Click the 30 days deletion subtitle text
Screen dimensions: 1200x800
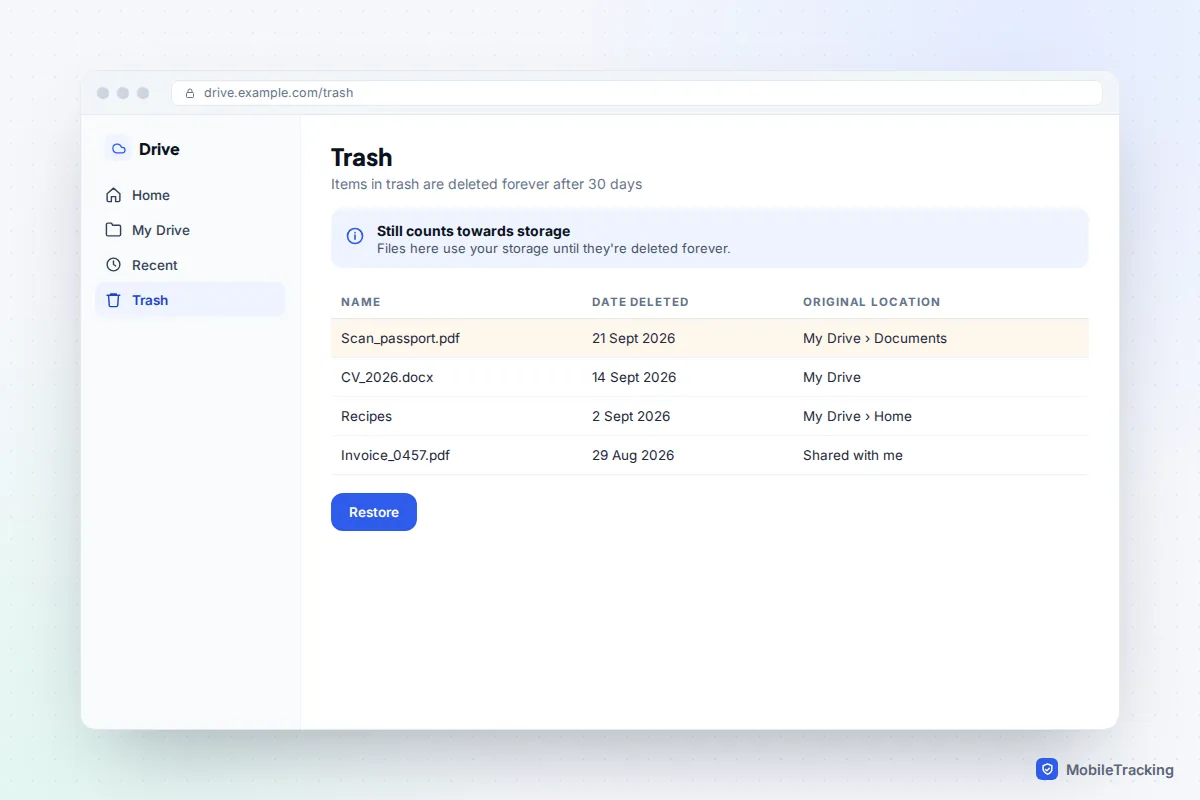[487, 184]
